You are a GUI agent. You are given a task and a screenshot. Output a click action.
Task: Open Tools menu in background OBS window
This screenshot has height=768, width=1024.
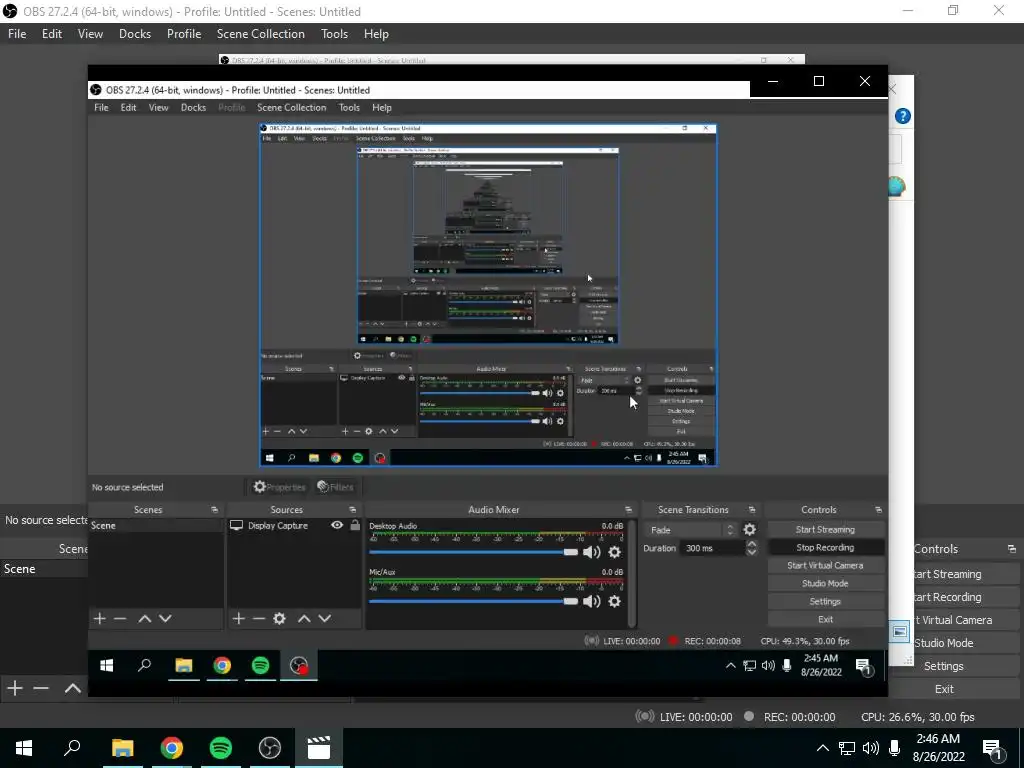pyautogui.click(x=334, y=34)
